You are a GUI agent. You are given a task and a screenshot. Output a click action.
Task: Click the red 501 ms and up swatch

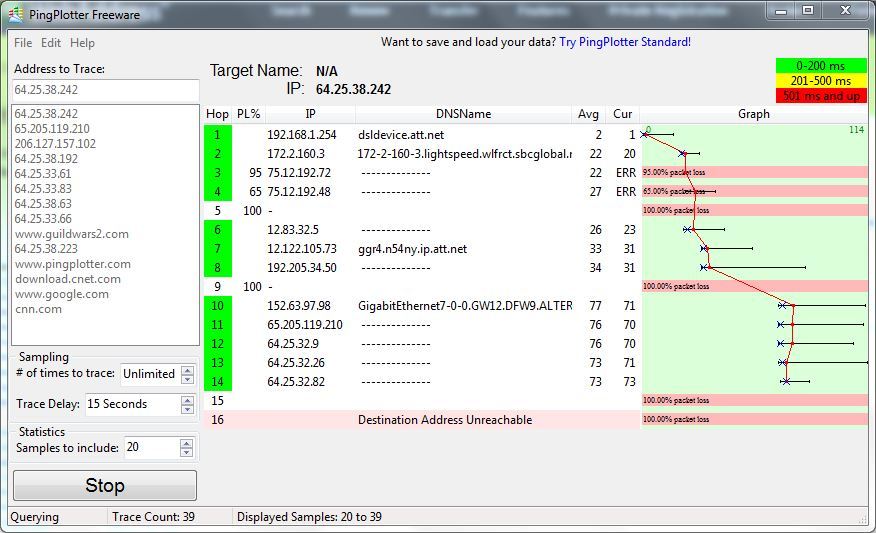click(x=821, y=96)
